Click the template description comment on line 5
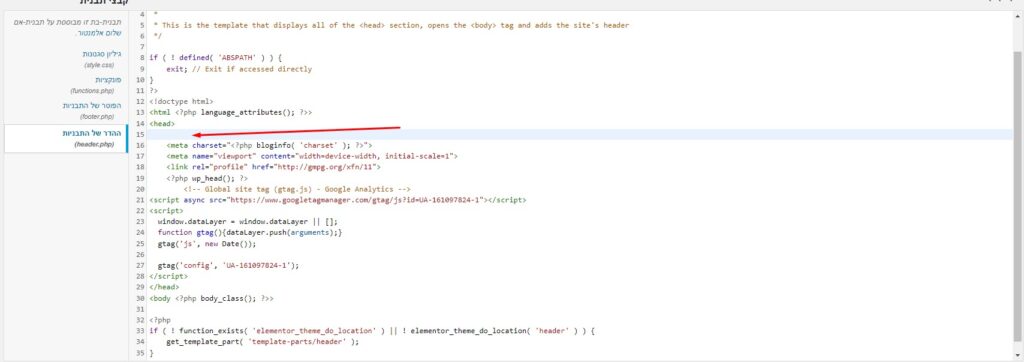 tap(391, 25)
